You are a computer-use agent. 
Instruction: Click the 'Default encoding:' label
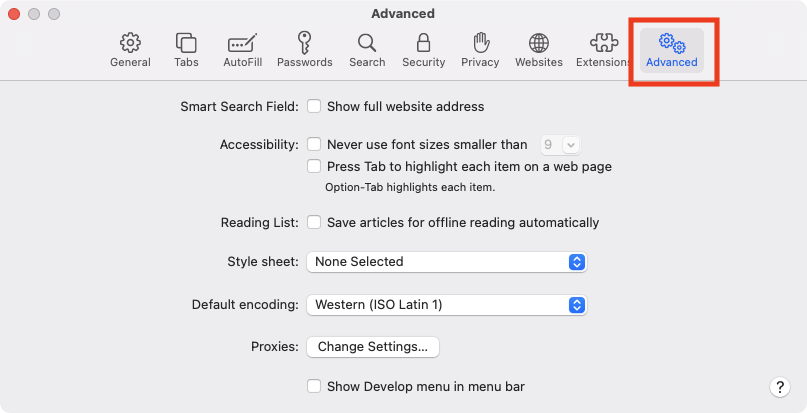coord(245,305)
